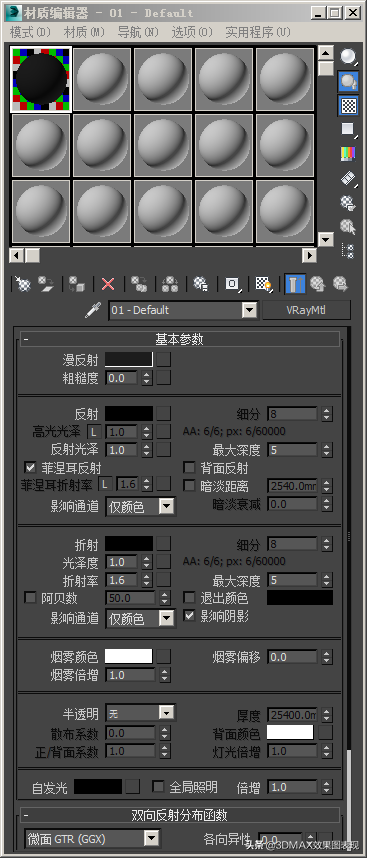The height and width of the screenshot is (858, 367).
Task: Toggle the Show End Result icon
Action: tap(295, 283)
